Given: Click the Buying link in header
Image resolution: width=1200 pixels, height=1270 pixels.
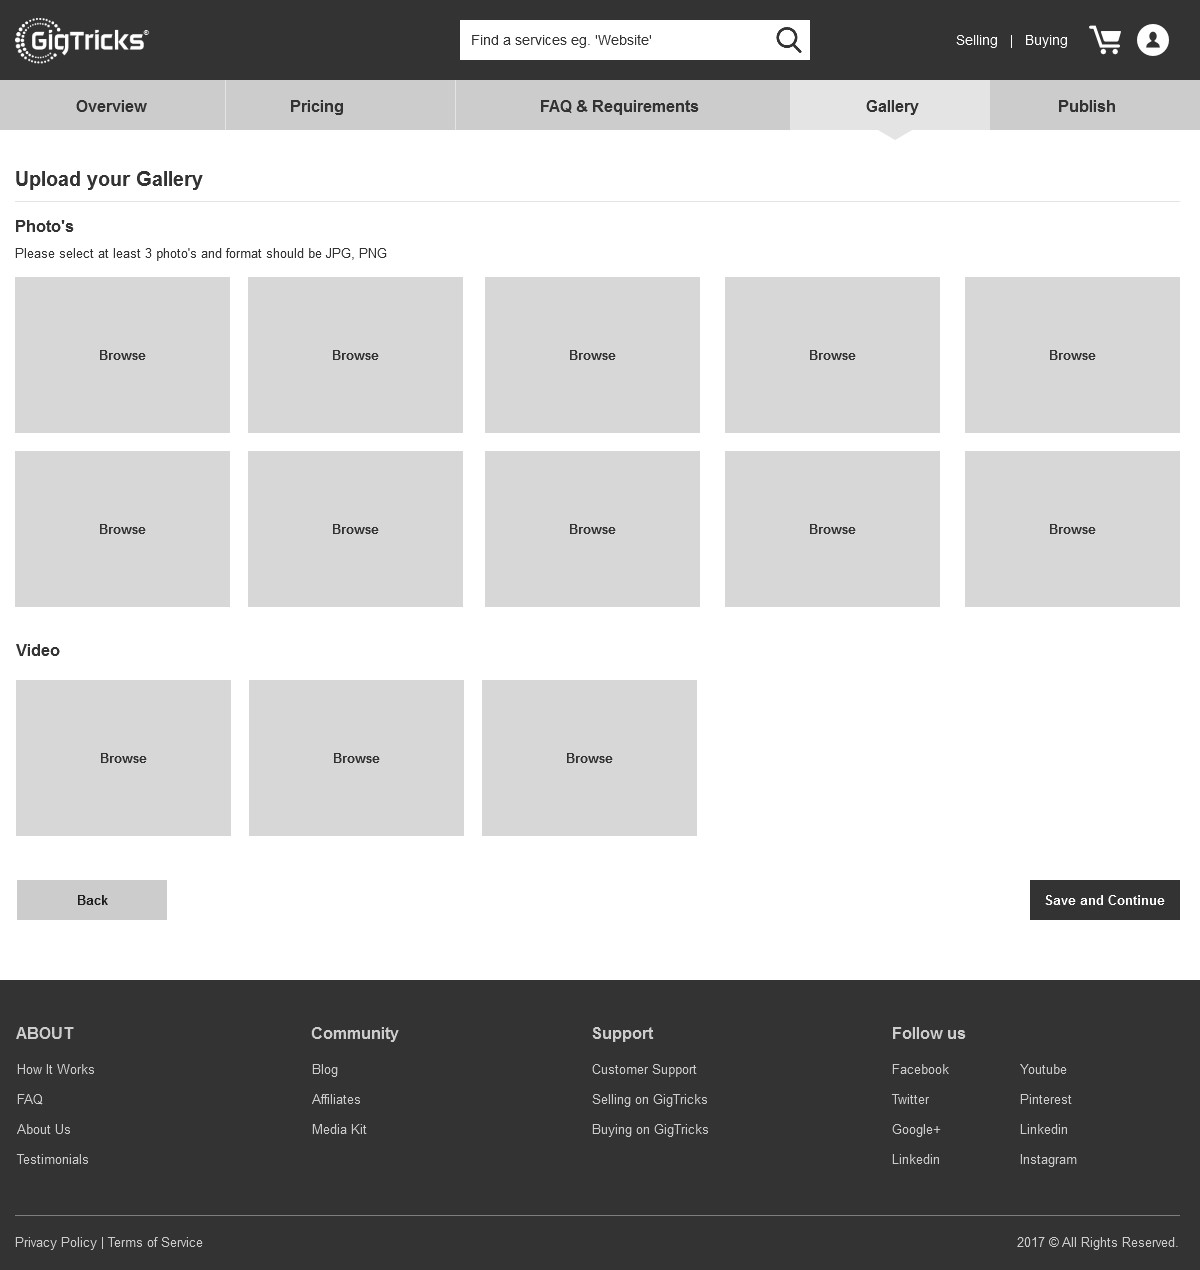Looking at the screenshot, I should 1046,40.
